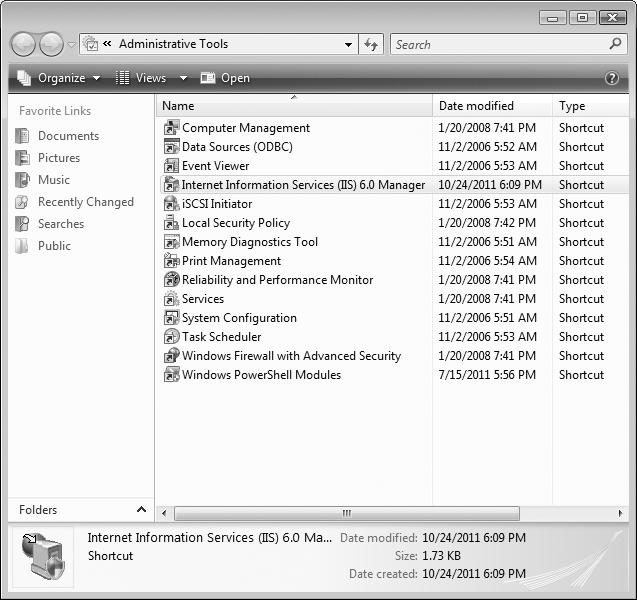Click the Data Sources (ODBC) icon

tap(171, 147)
